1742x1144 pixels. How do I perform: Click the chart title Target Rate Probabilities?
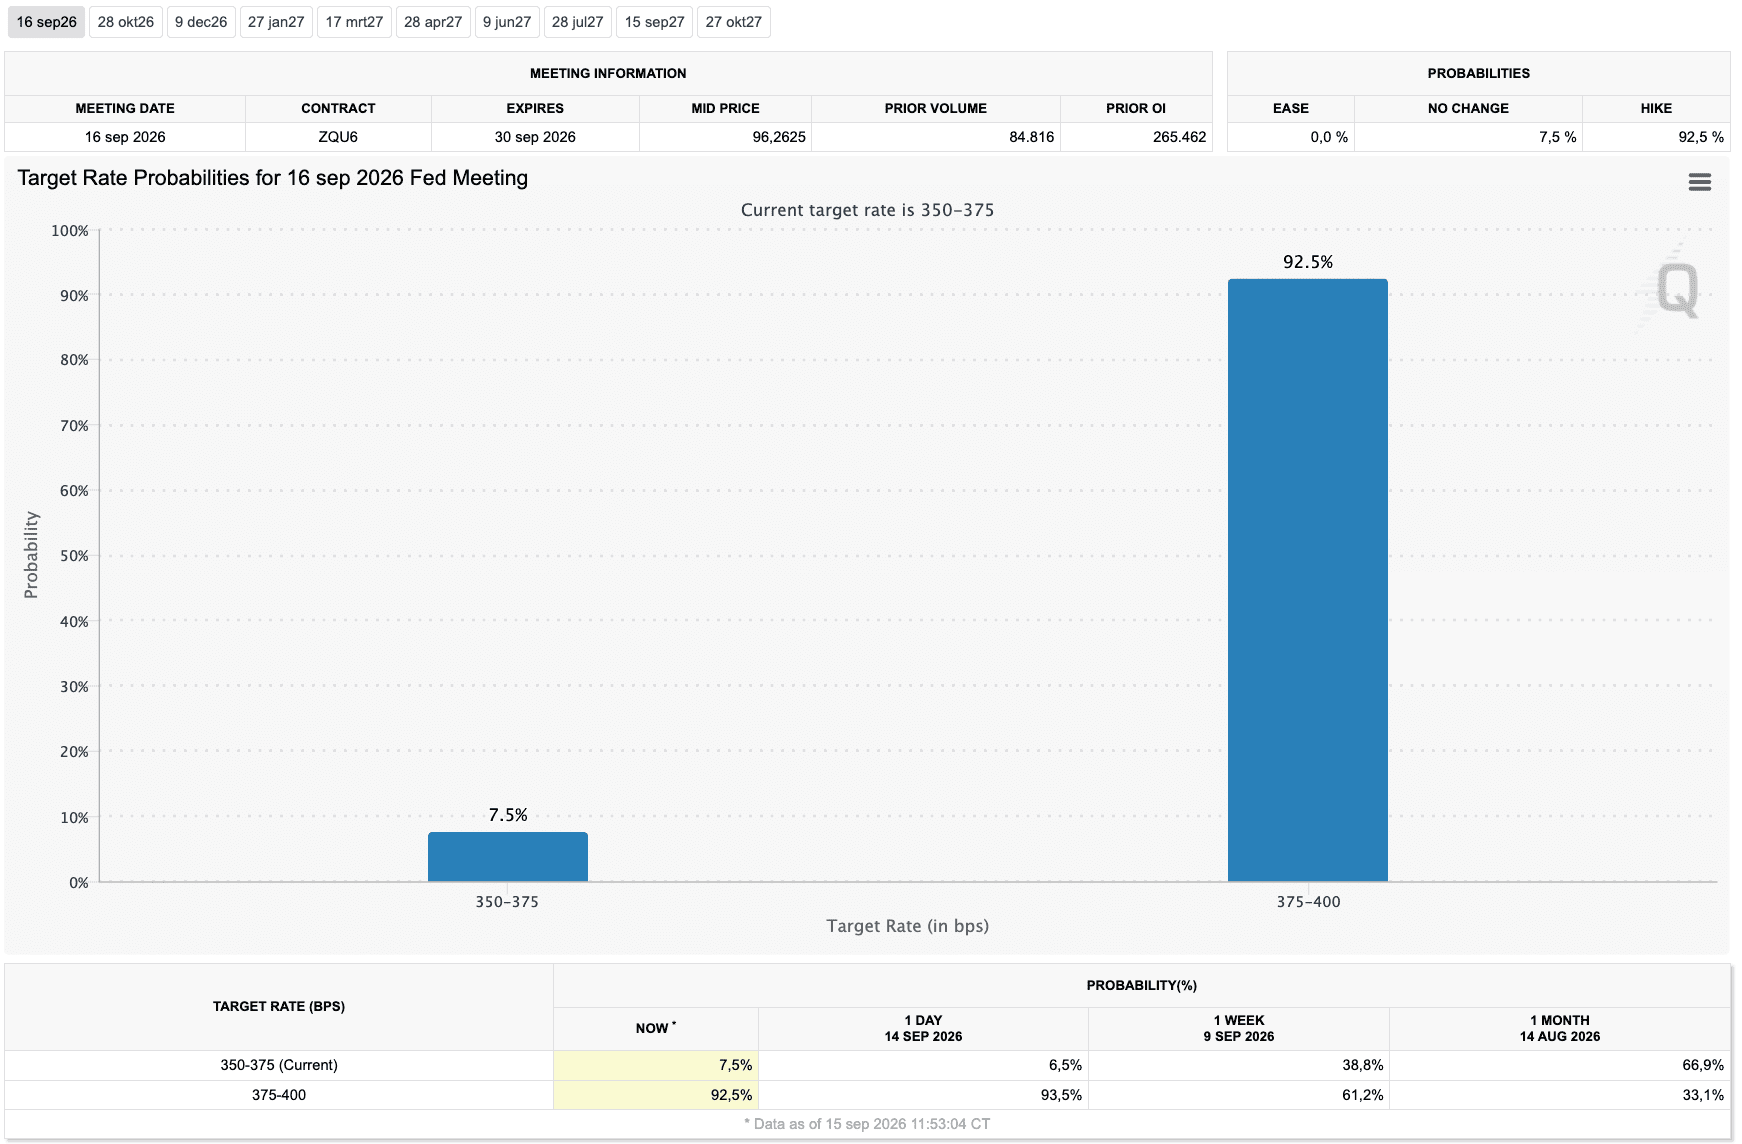click(x=273, y=178)
